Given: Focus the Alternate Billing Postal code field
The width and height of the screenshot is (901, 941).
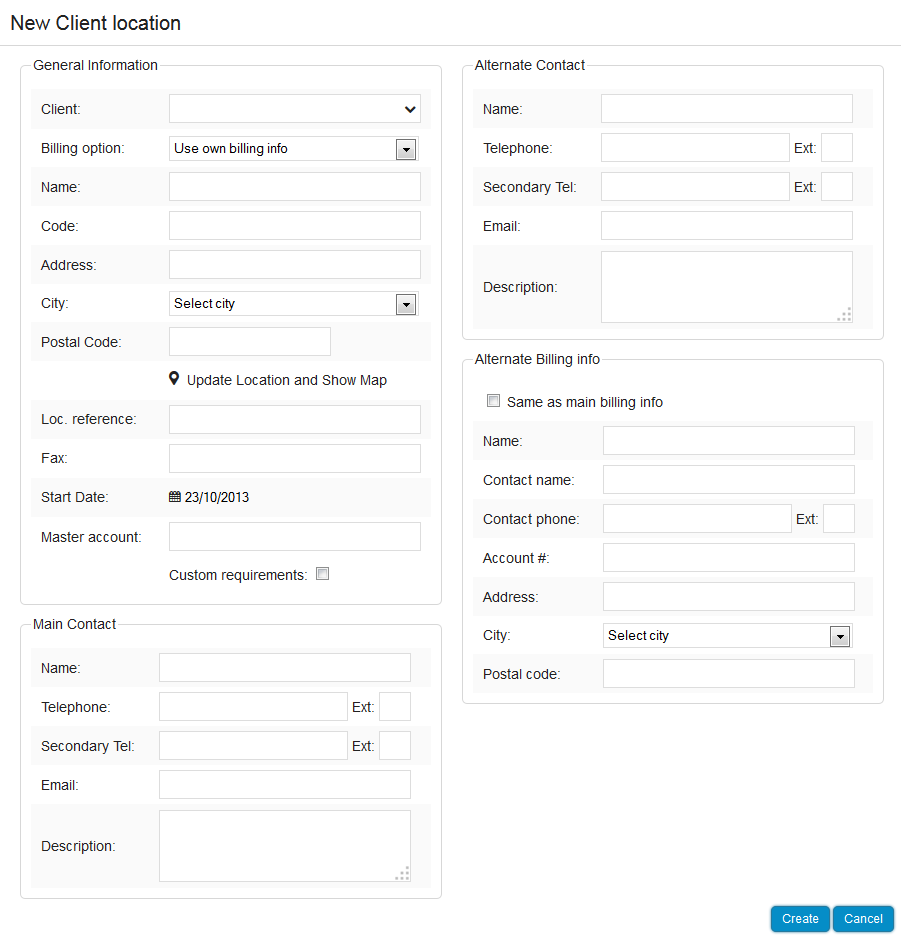Looking at the screenshot, I should coord(729,674).
